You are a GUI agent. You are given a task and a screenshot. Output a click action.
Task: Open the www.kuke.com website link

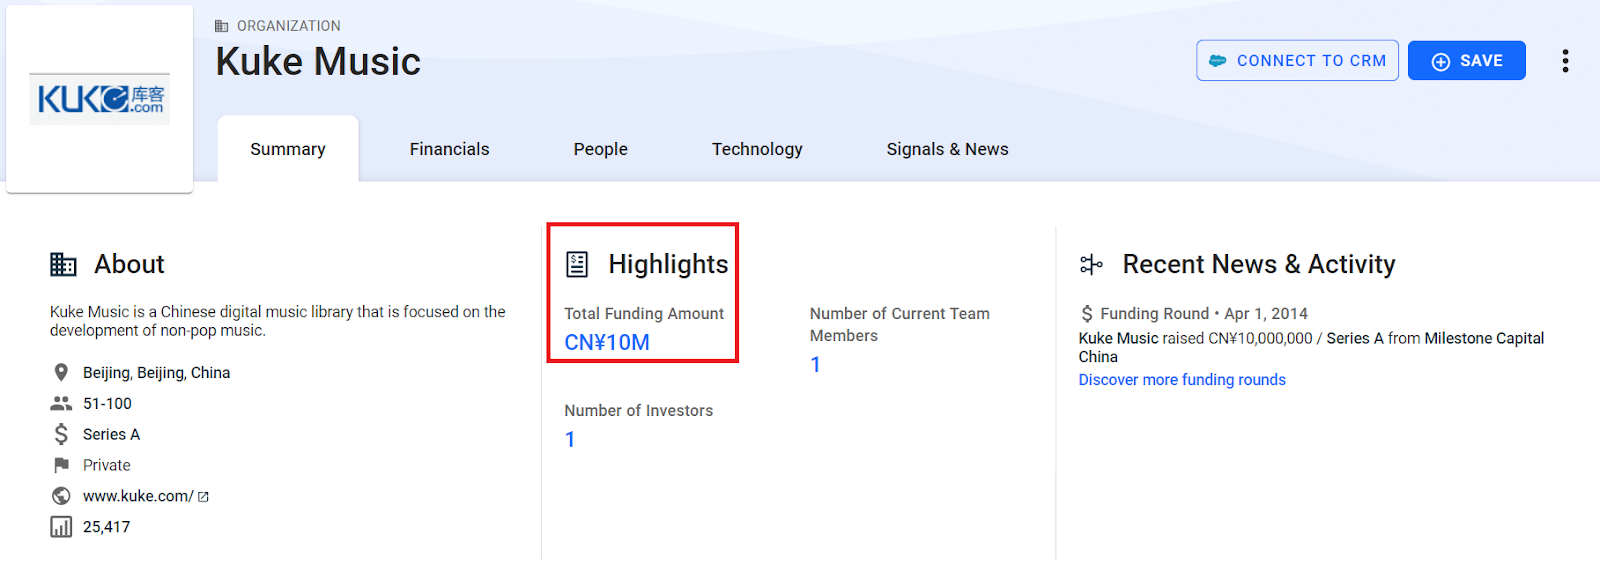click(138, 496)
